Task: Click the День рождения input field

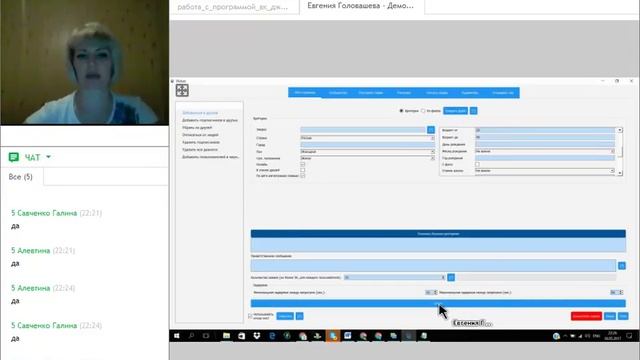Action: [x=545, y=144]
